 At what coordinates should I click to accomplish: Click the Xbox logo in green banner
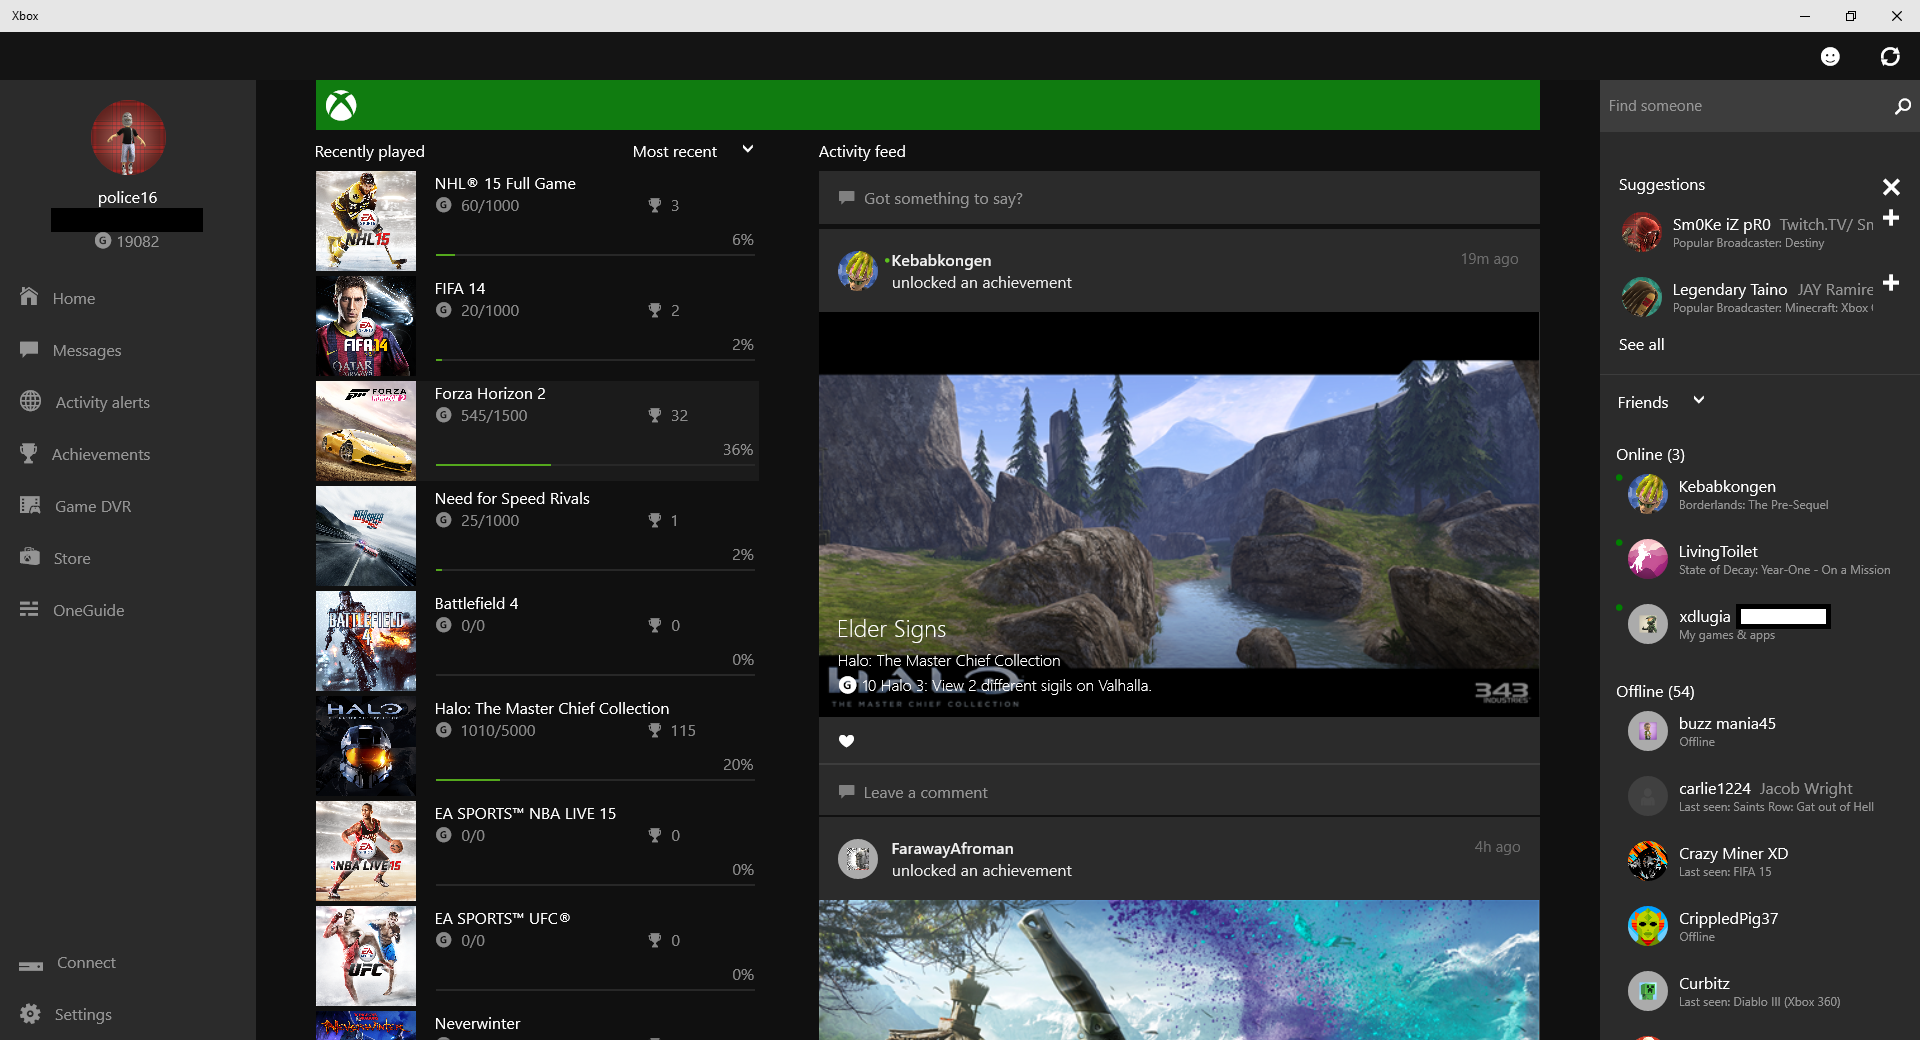pos(341,105)
